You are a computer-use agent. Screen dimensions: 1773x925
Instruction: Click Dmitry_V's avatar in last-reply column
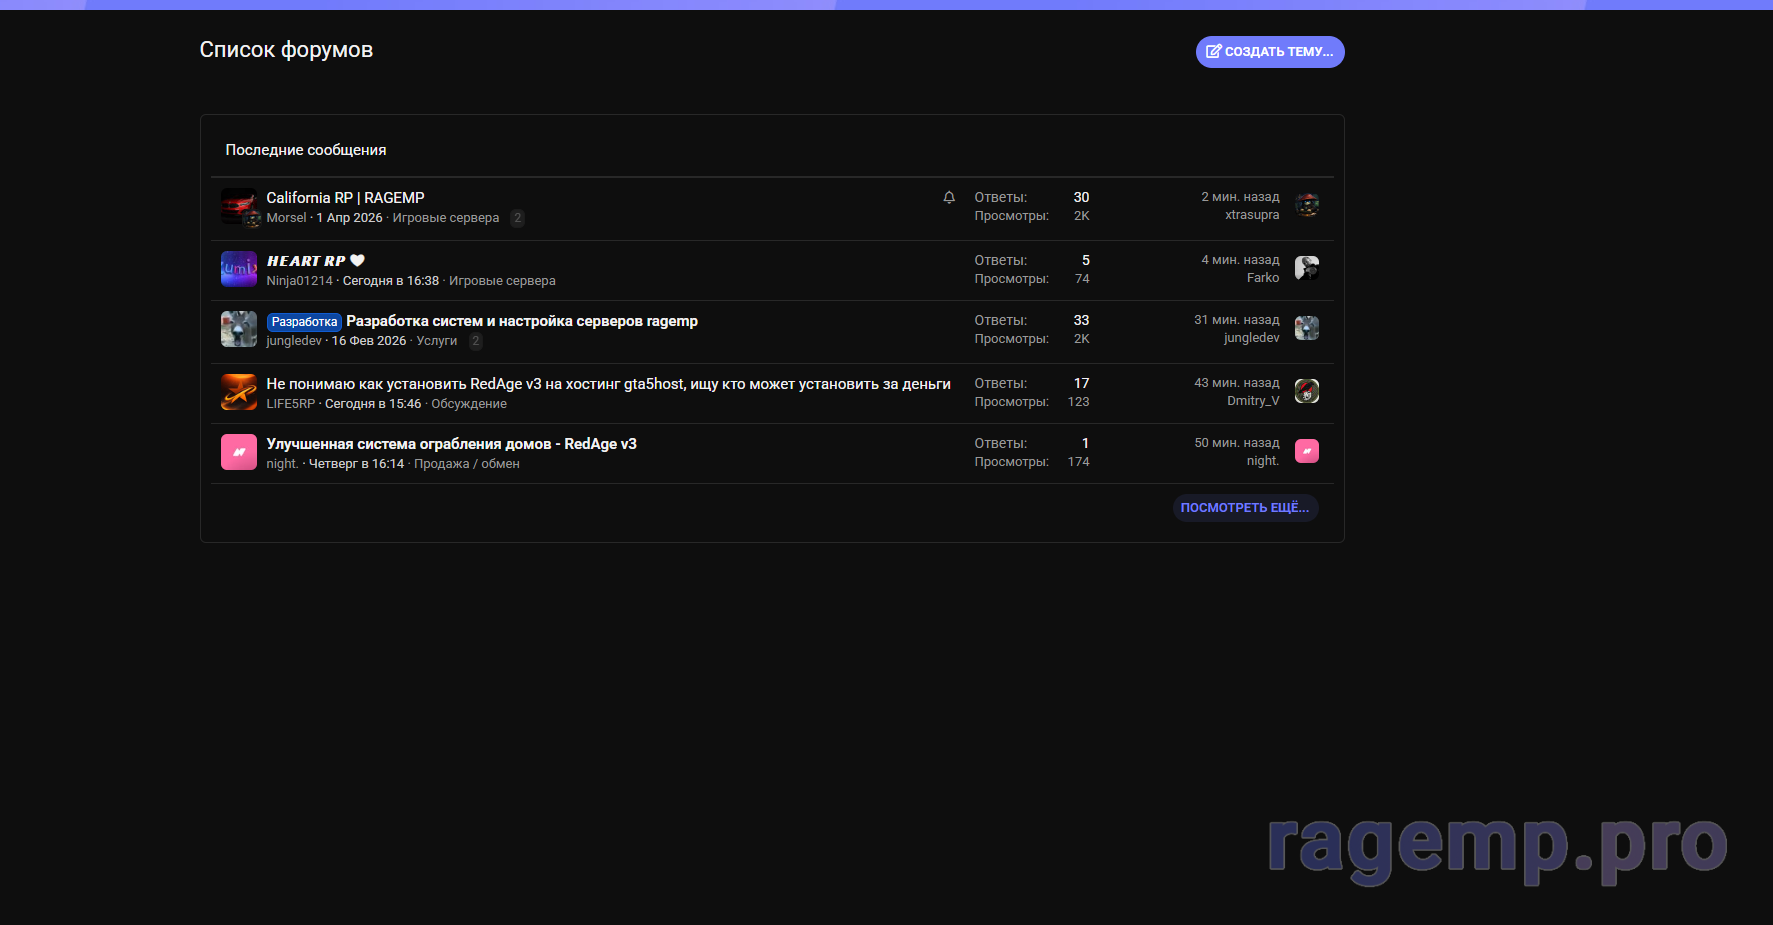click(1306, 391)
